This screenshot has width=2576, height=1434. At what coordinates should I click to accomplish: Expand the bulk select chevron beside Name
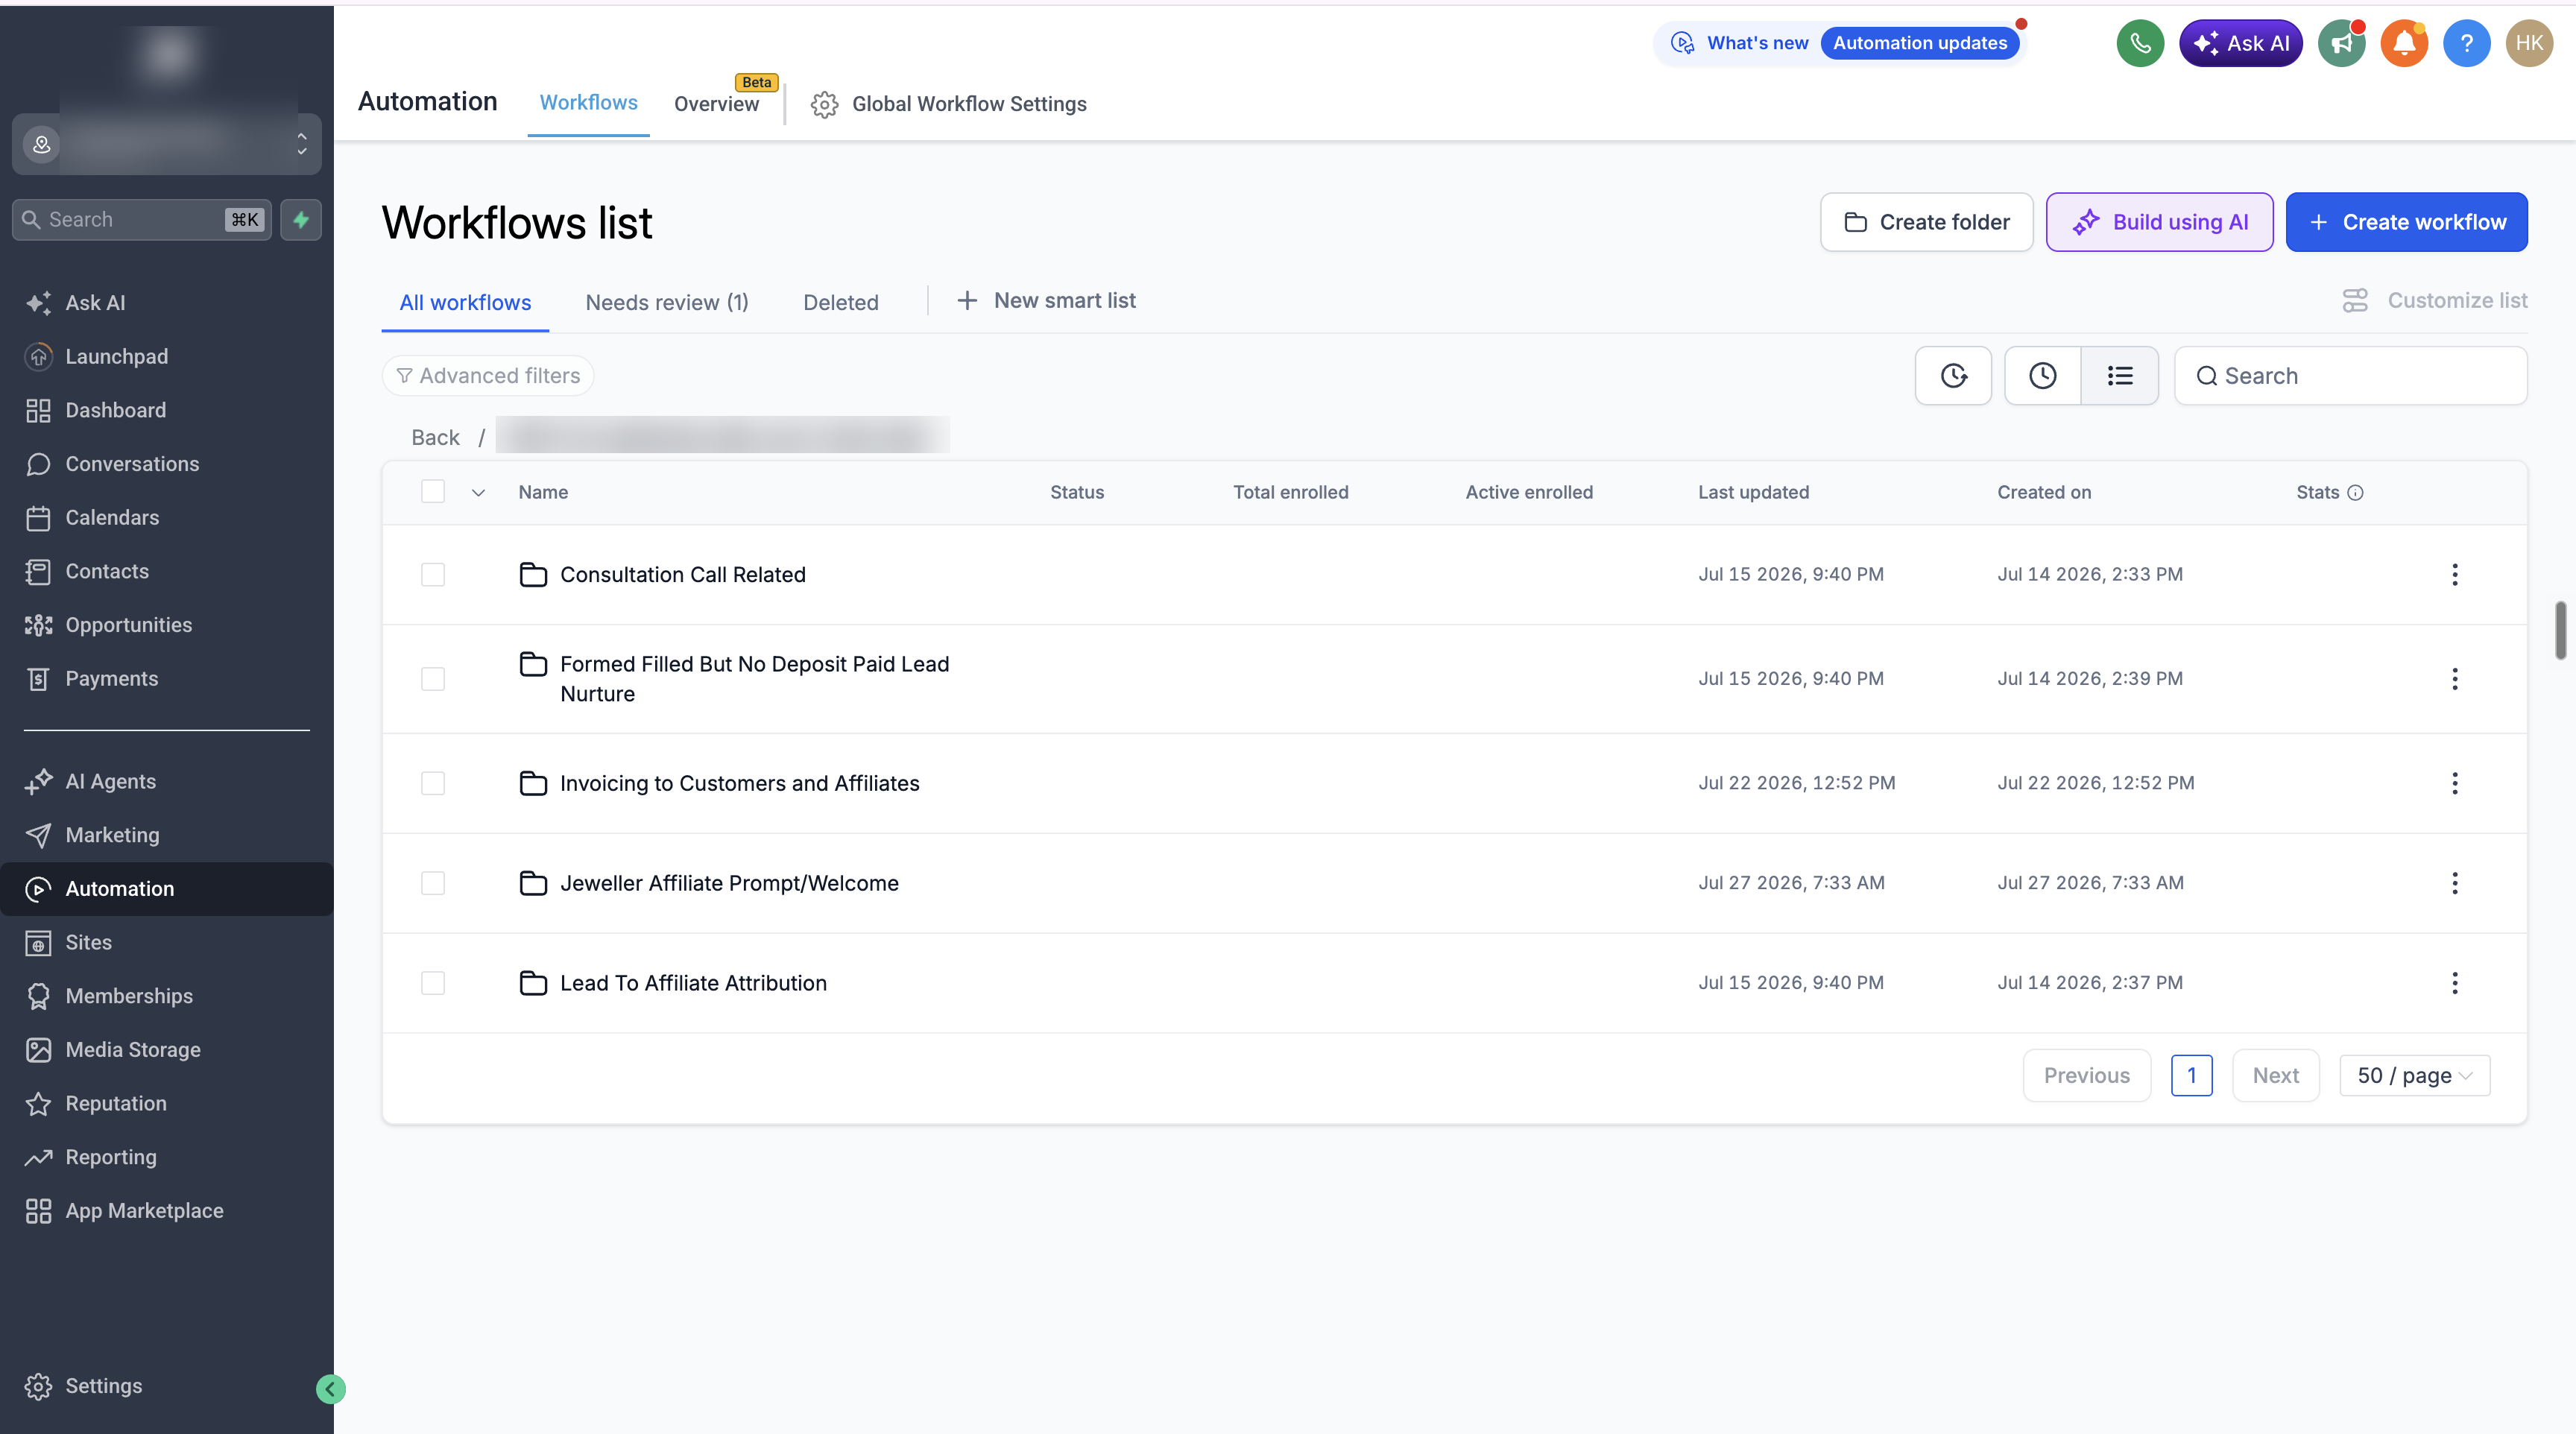click(478, 493)
